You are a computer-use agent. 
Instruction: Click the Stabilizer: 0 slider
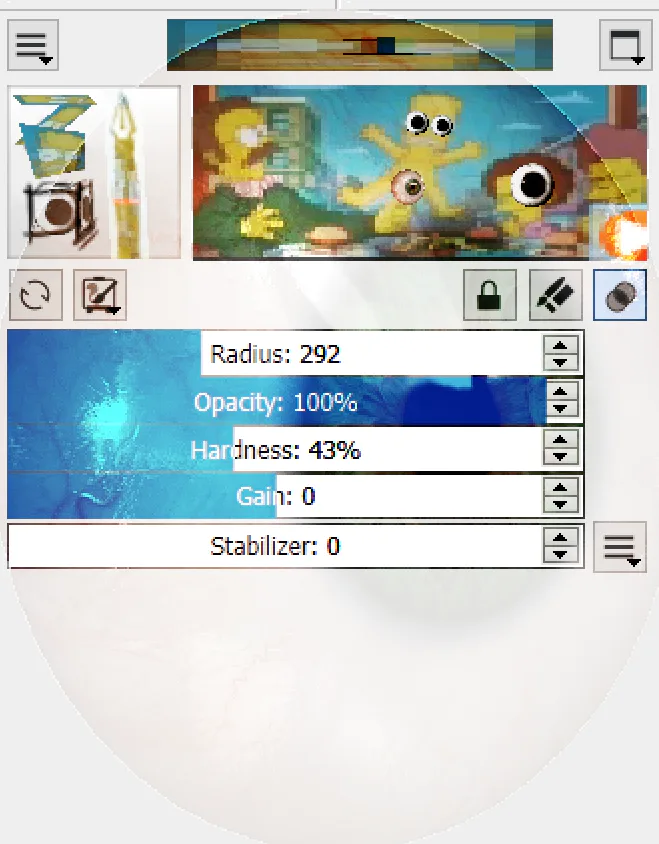pos(275,546)
